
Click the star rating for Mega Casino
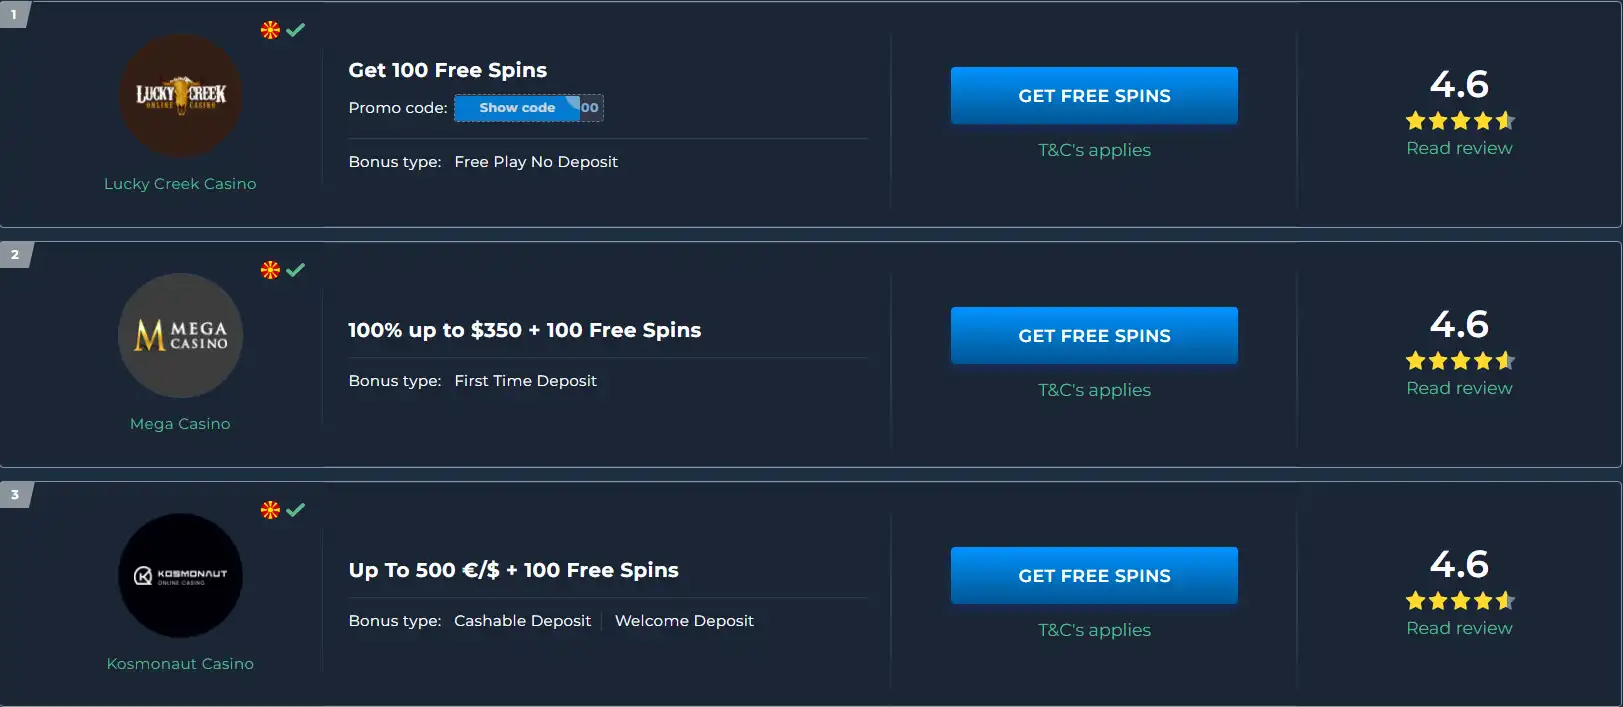coord(1460,361)
